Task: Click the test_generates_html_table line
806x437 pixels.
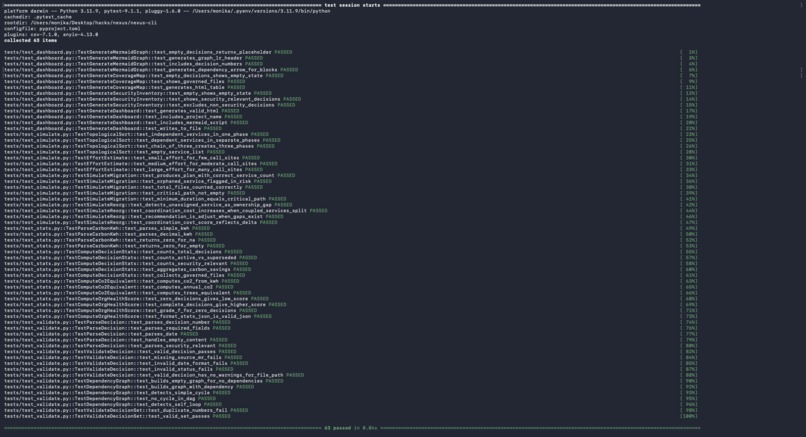Action: 124,87
